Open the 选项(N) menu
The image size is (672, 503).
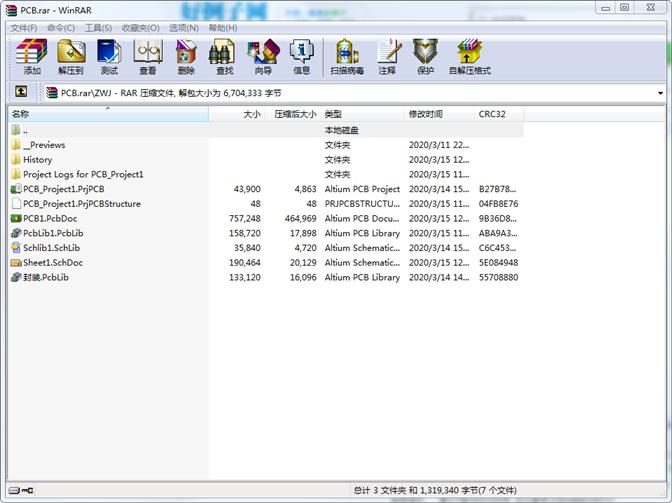[x=184, y=28]
